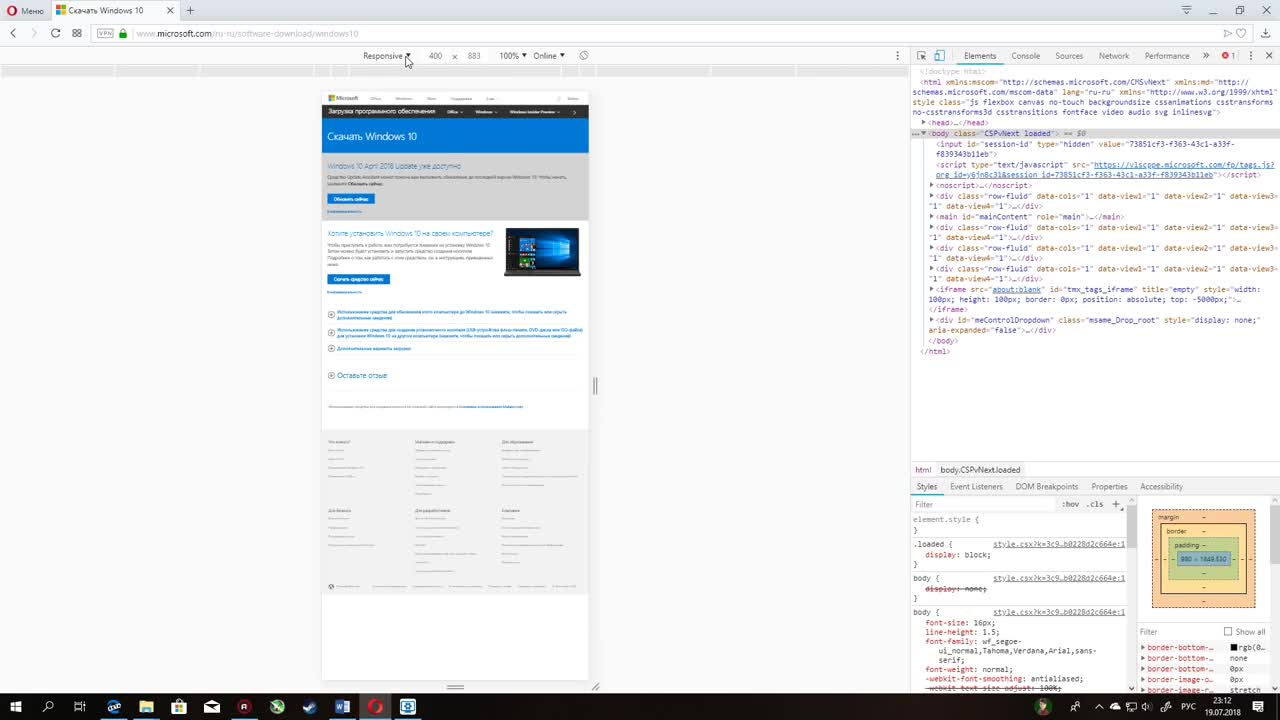This screenshot has height=720, width=1280.
Task: Edit the viewport width value 400
Action: (435, 56)
